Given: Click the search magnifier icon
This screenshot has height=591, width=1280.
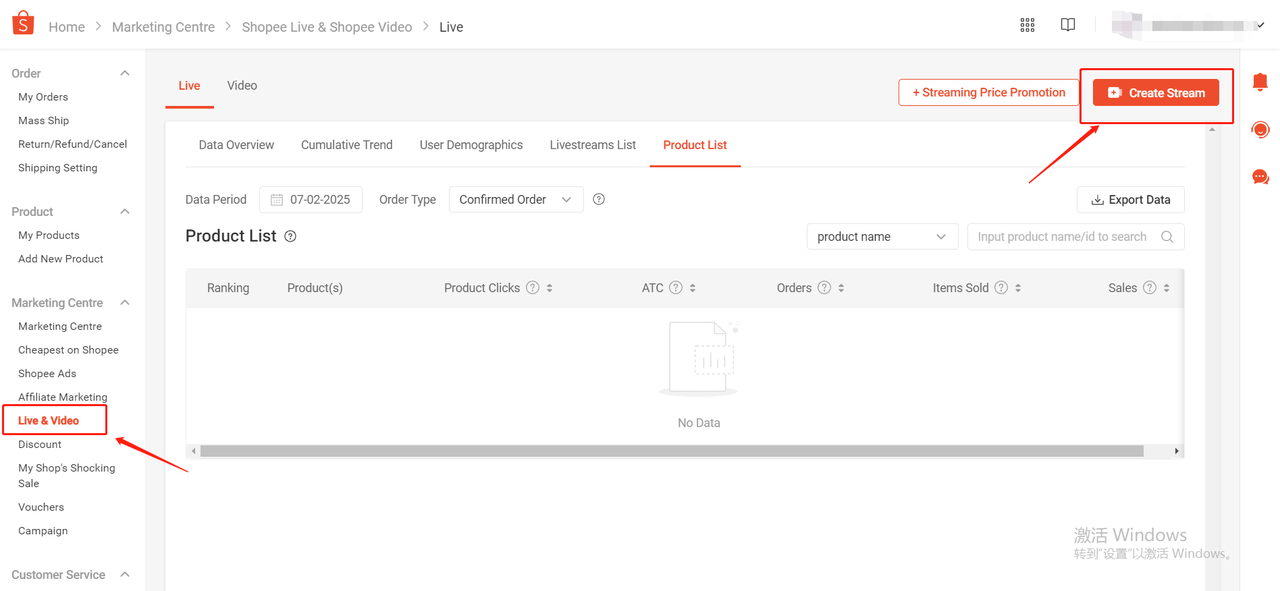Looking at the screenshot, I should 1167,237.
